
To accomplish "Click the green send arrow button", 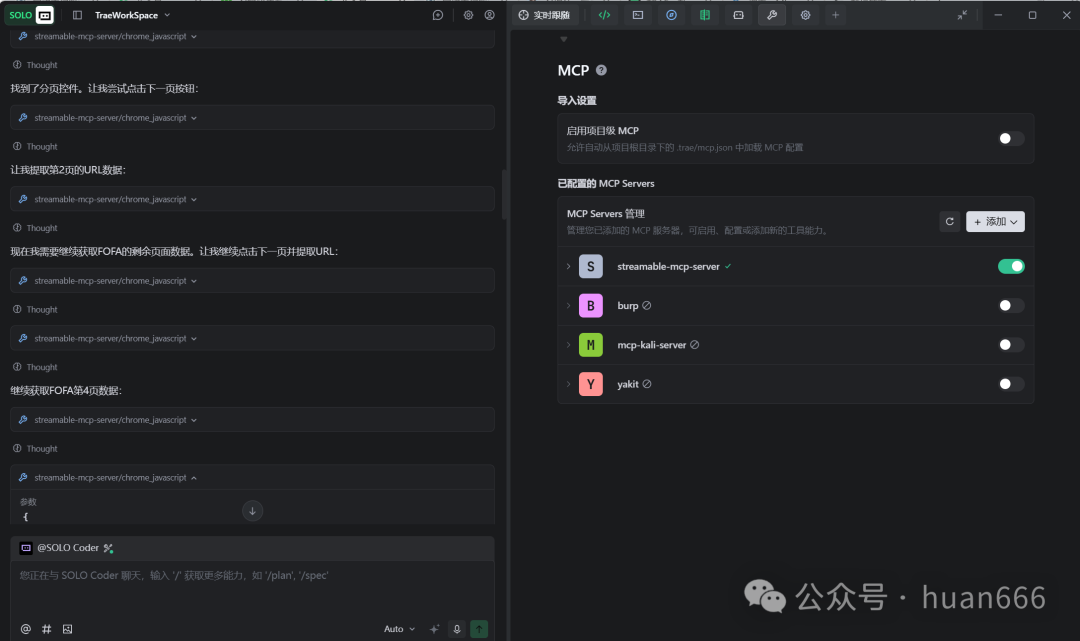I will coord(480,629).
